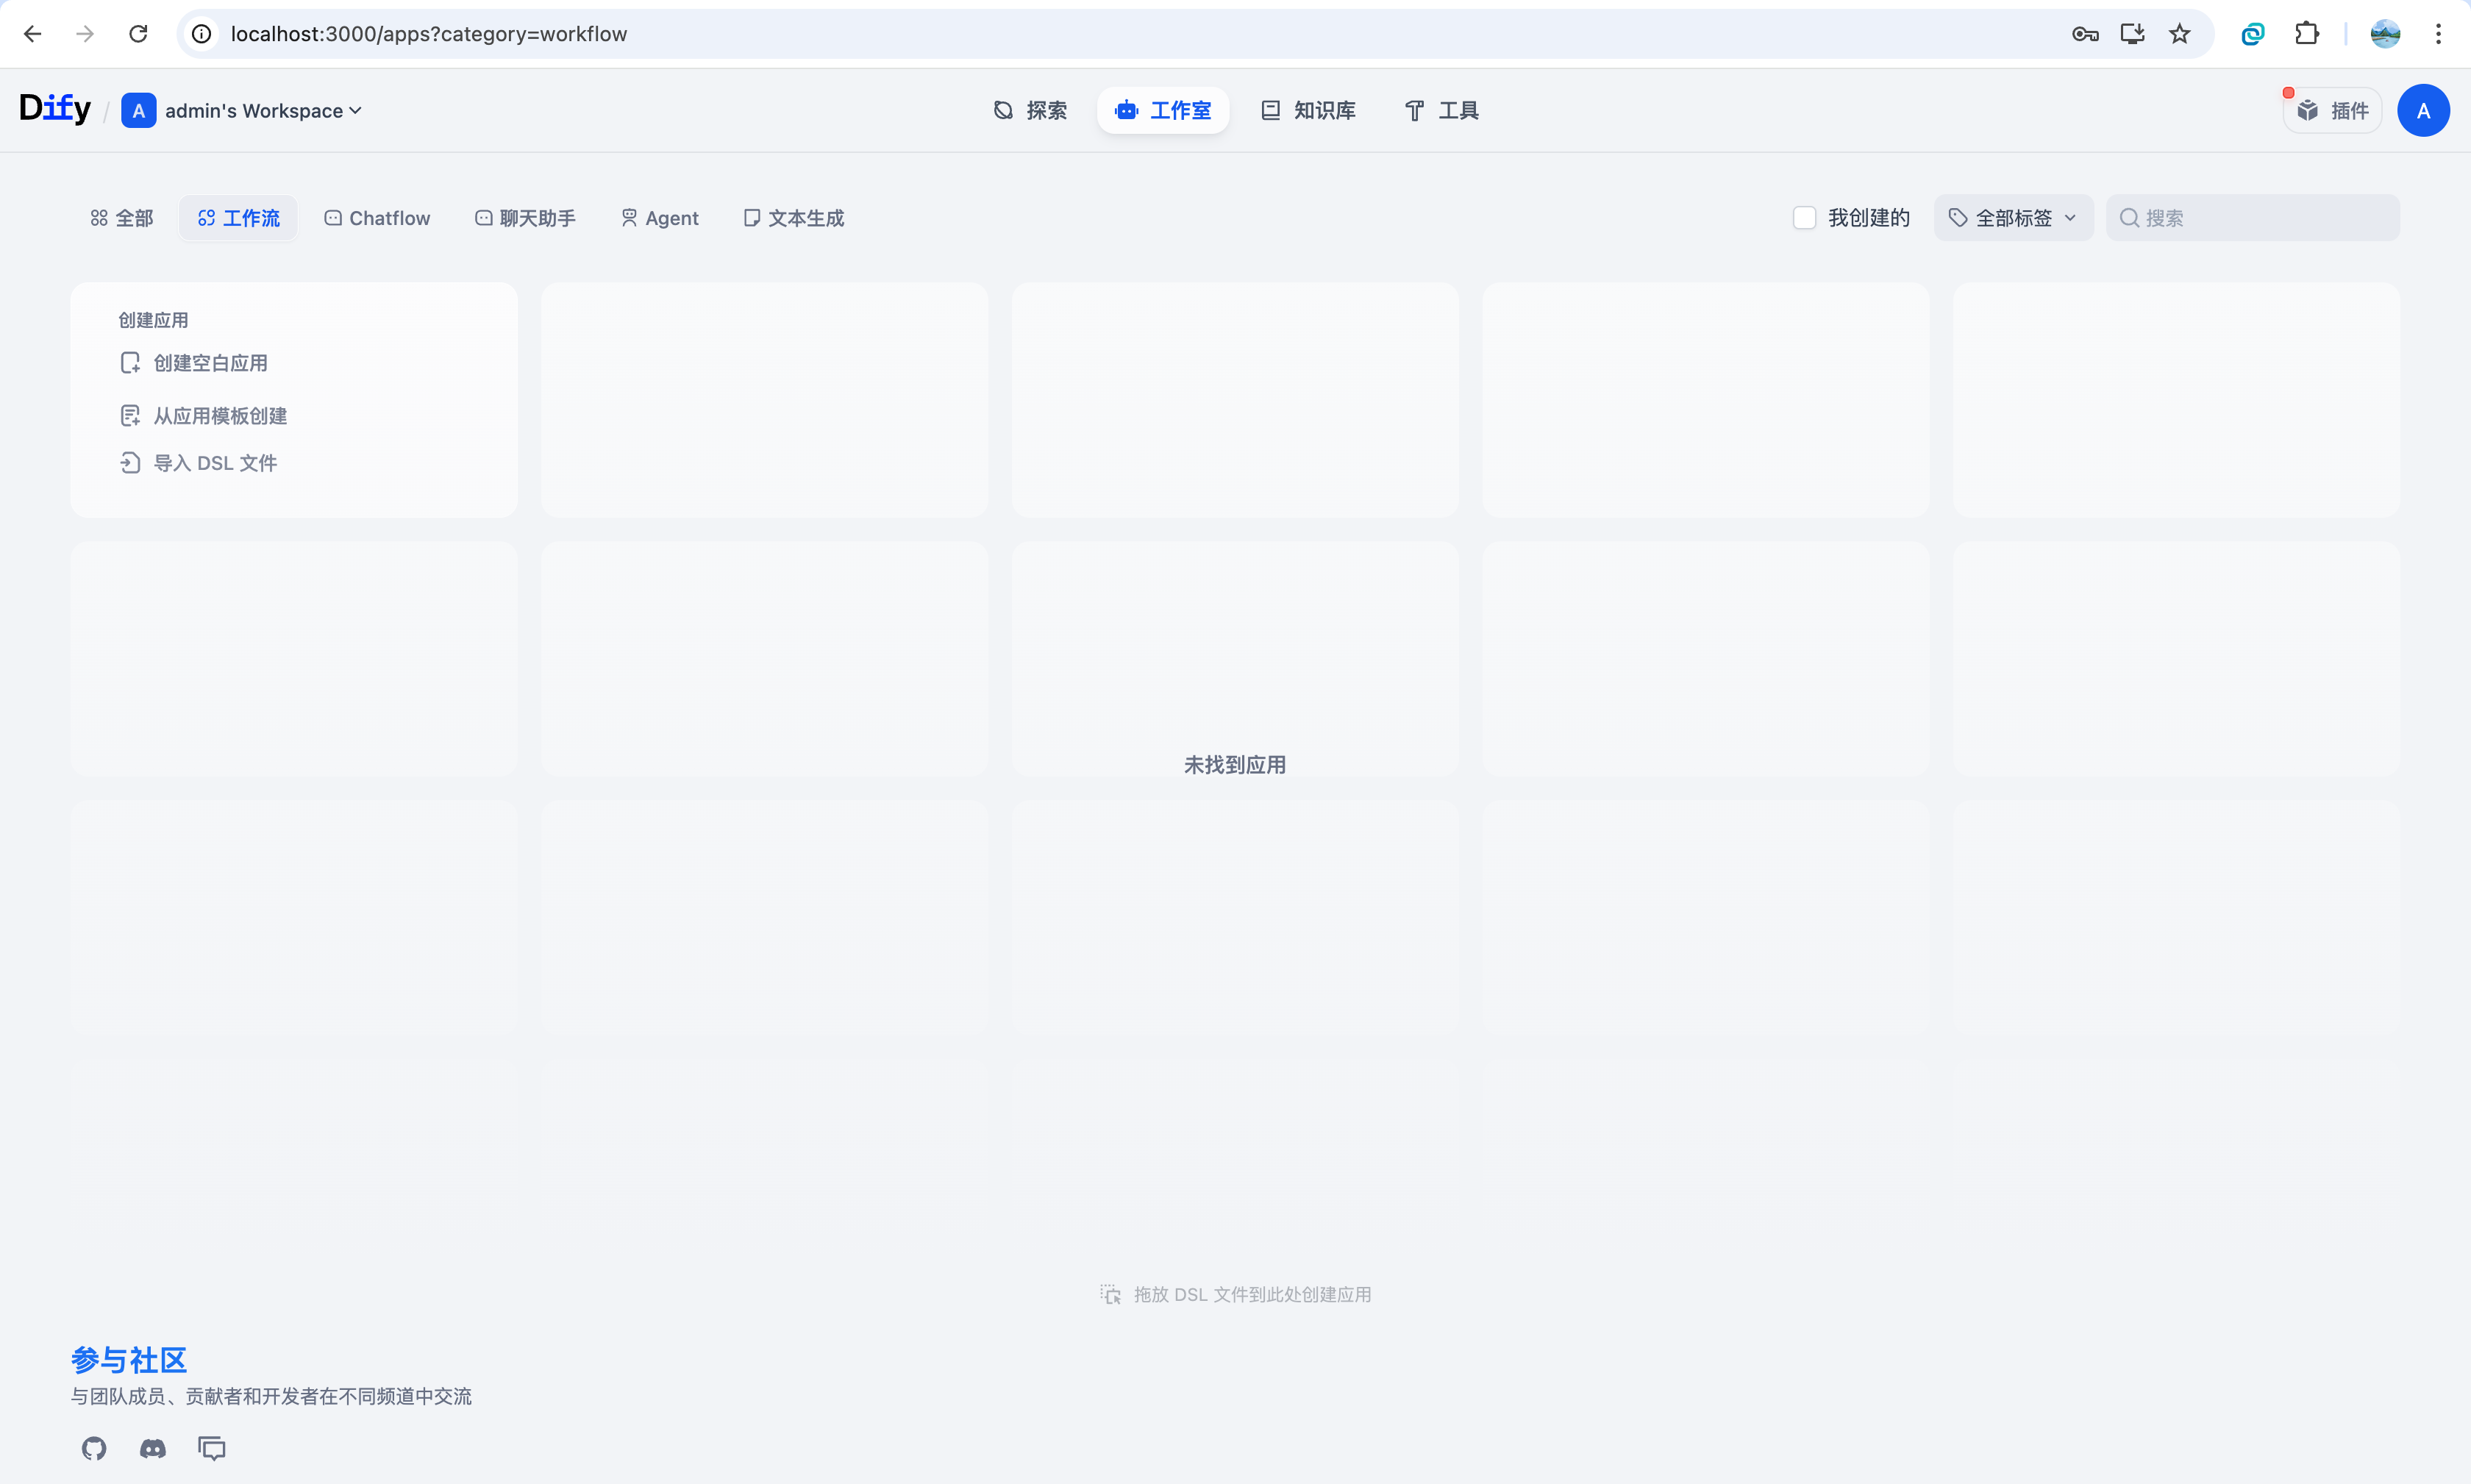The height and width of the screenshot is (1484, 2471).
Task: Open the GitHub community icon
Action: point(94,1448)
